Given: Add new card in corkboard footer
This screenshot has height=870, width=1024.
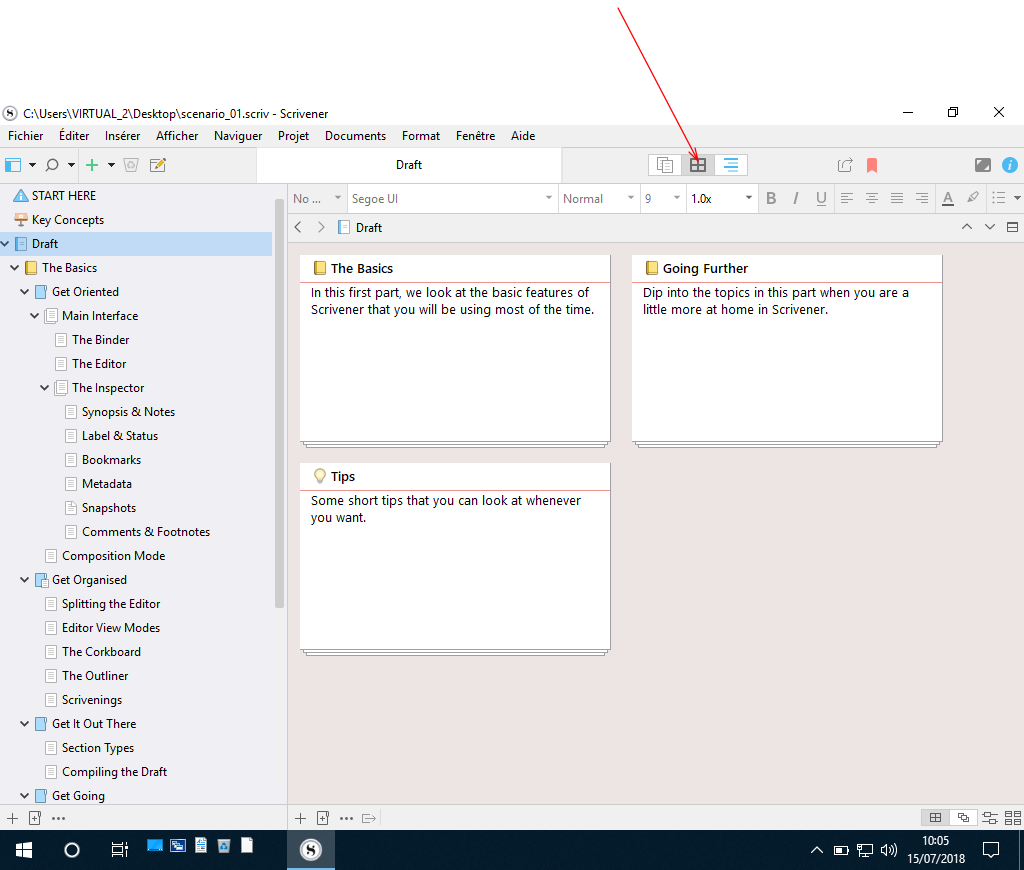Looking at the screenshot, I should 300,818.
